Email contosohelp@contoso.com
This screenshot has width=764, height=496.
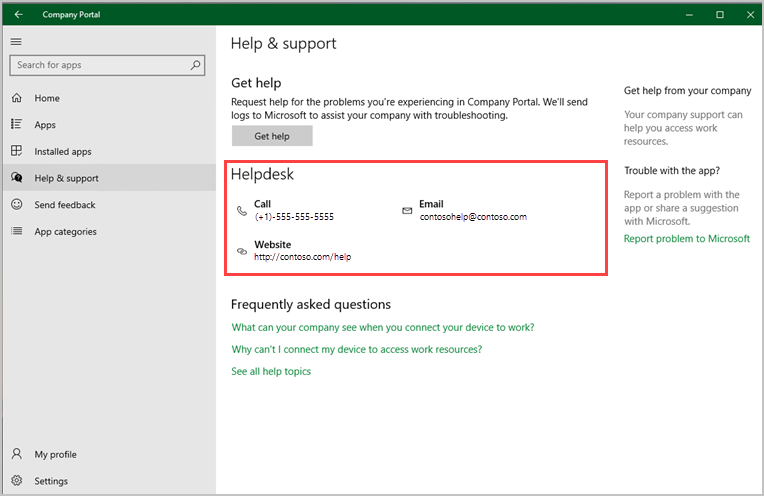[x=473, y=217]
